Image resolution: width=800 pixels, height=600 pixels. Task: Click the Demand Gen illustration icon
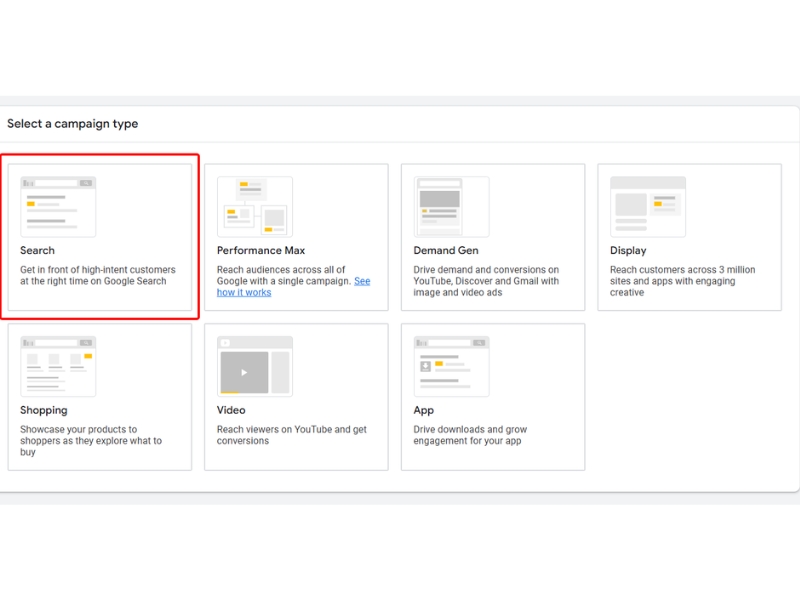pyautogui.click(x=452, y=207)
